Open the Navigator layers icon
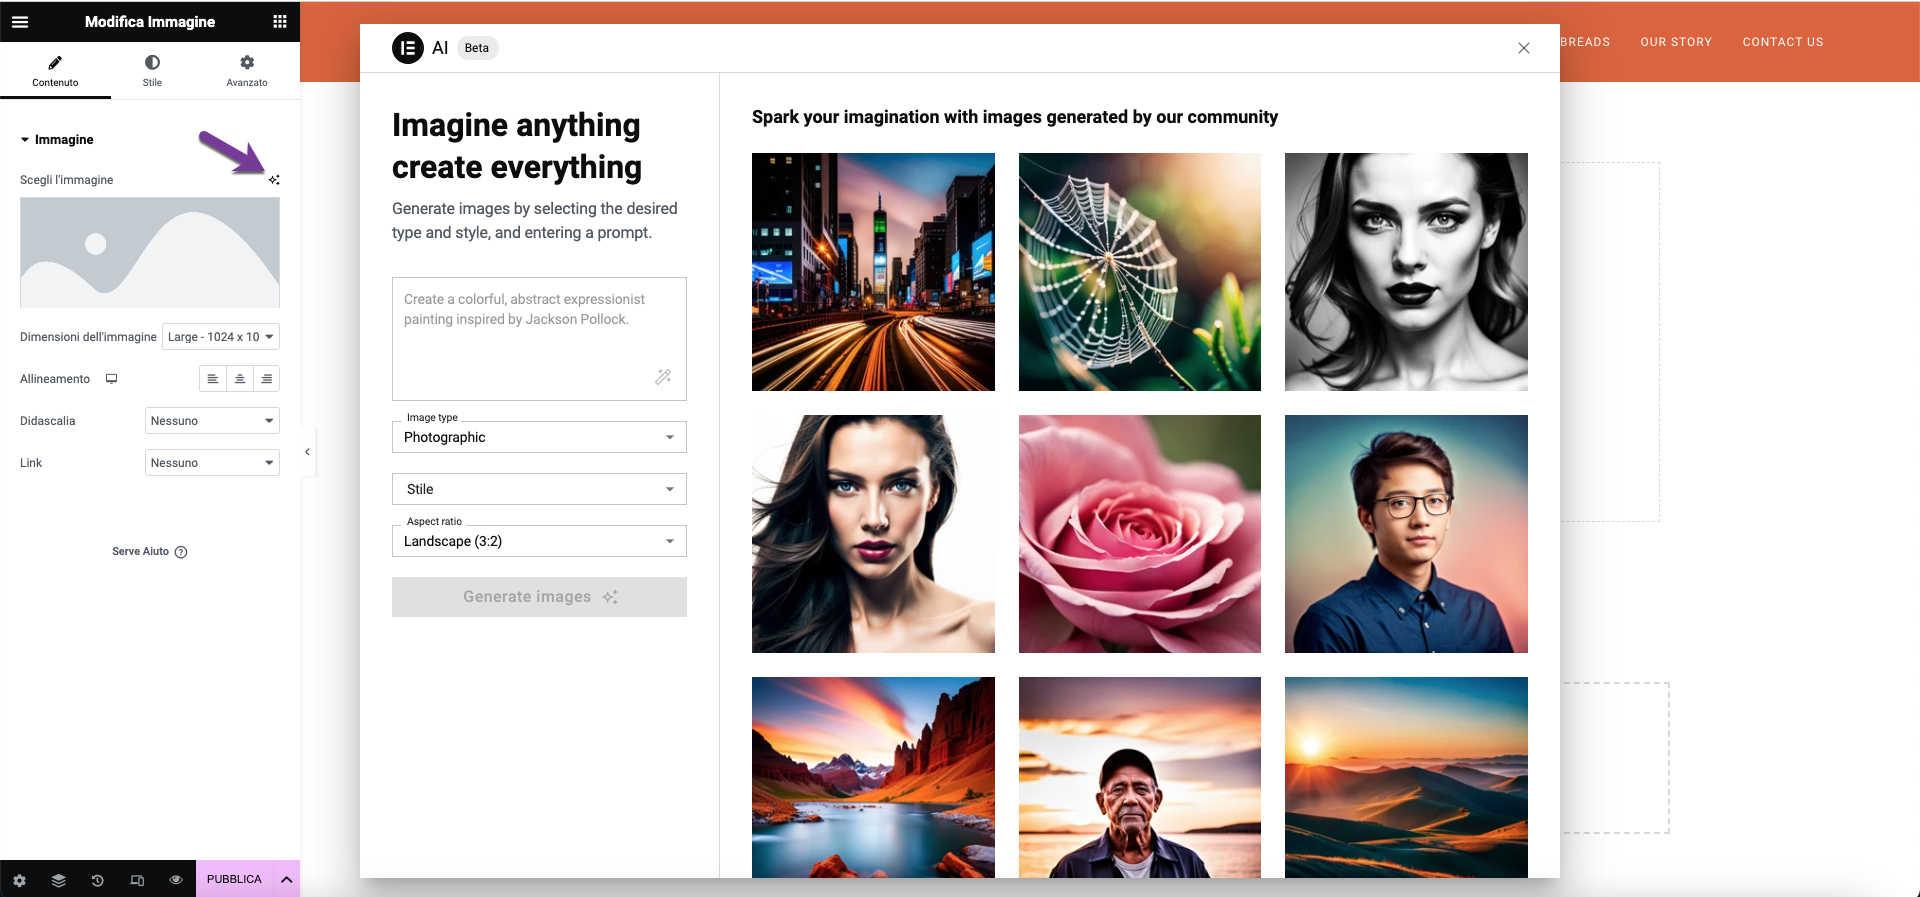This screenshot has width=1920, height=897. pyautogui.click(x=58, y=880)
